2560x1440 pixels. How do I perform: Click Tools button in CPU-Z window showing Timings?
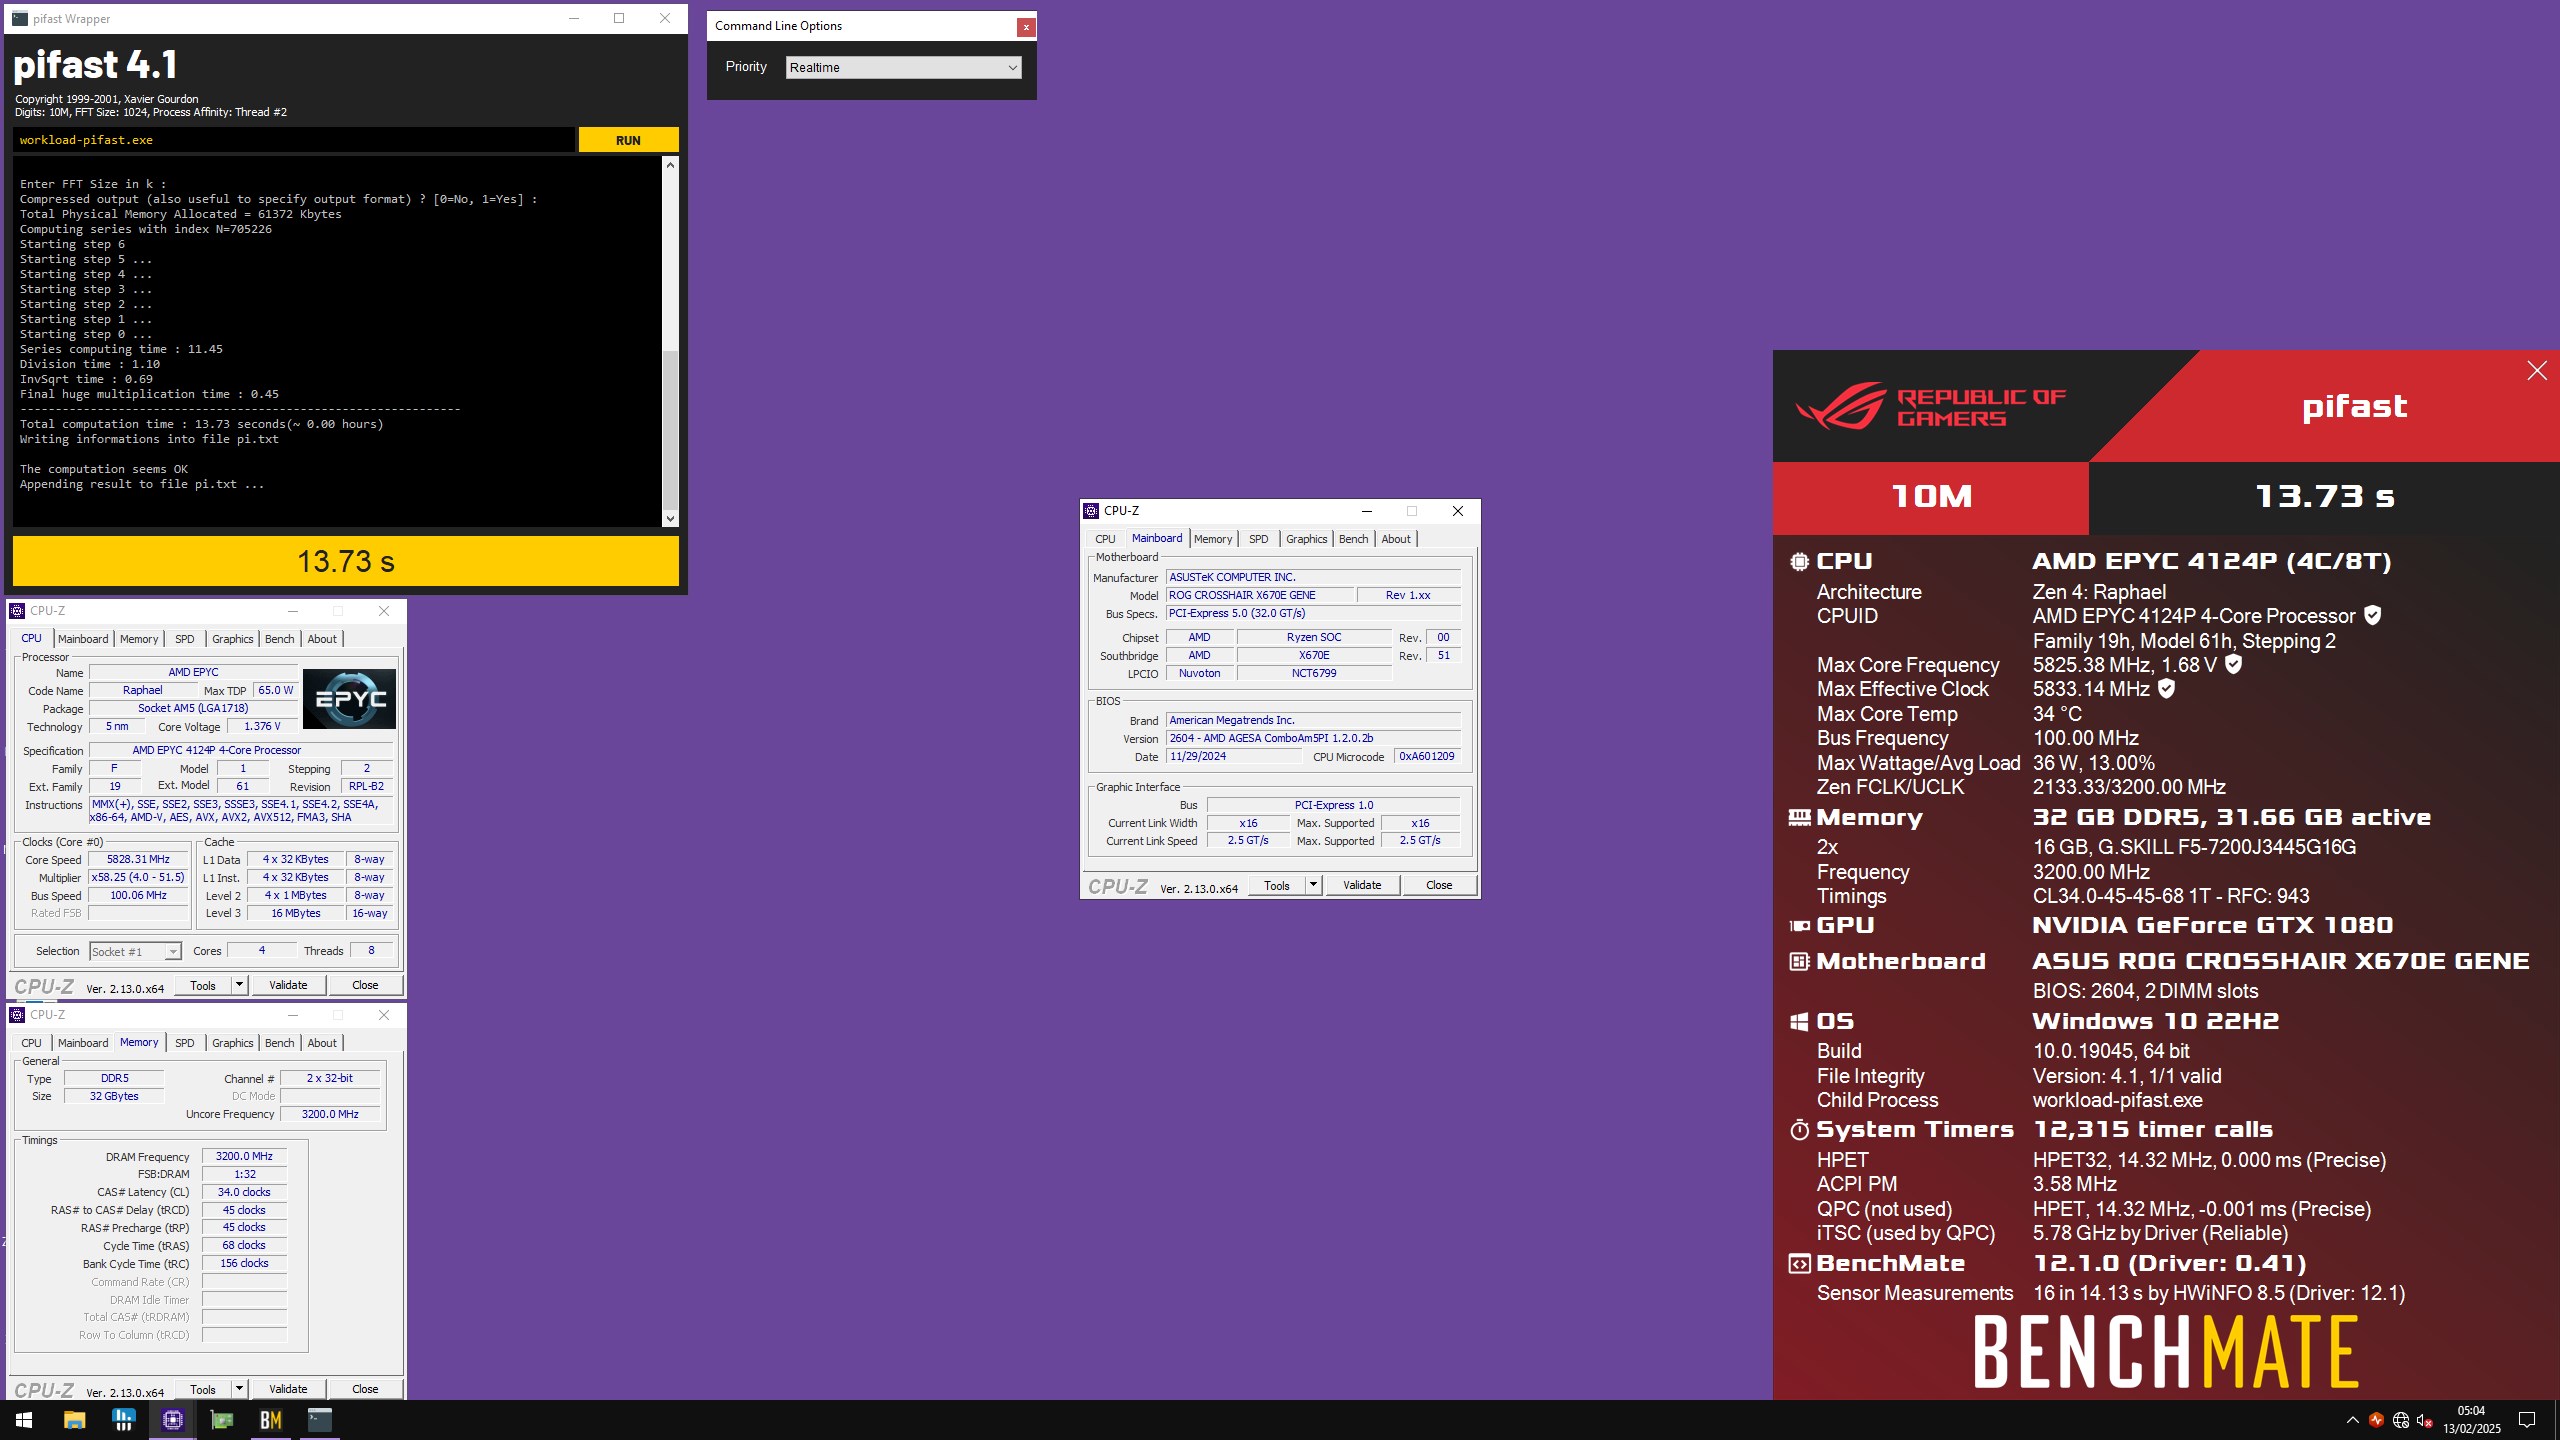pos(203,1389)
